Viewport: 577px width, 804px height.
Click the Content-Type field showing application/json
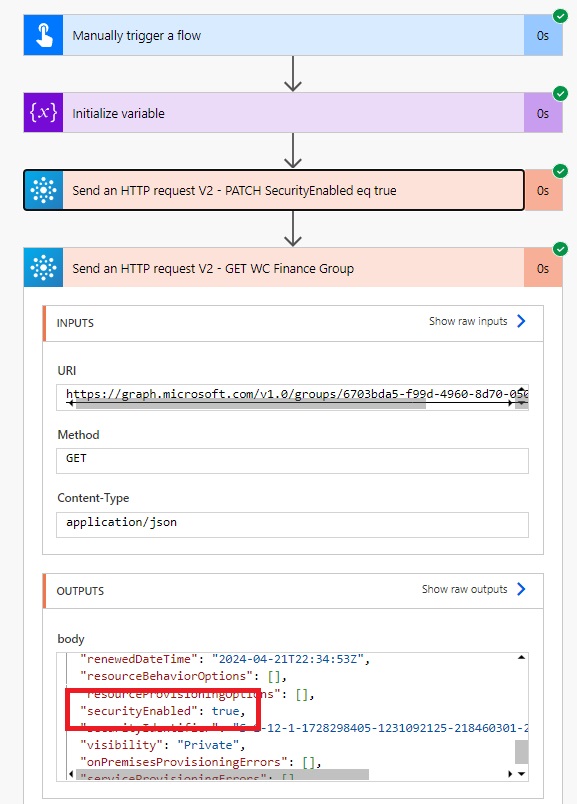click(292, 525)
